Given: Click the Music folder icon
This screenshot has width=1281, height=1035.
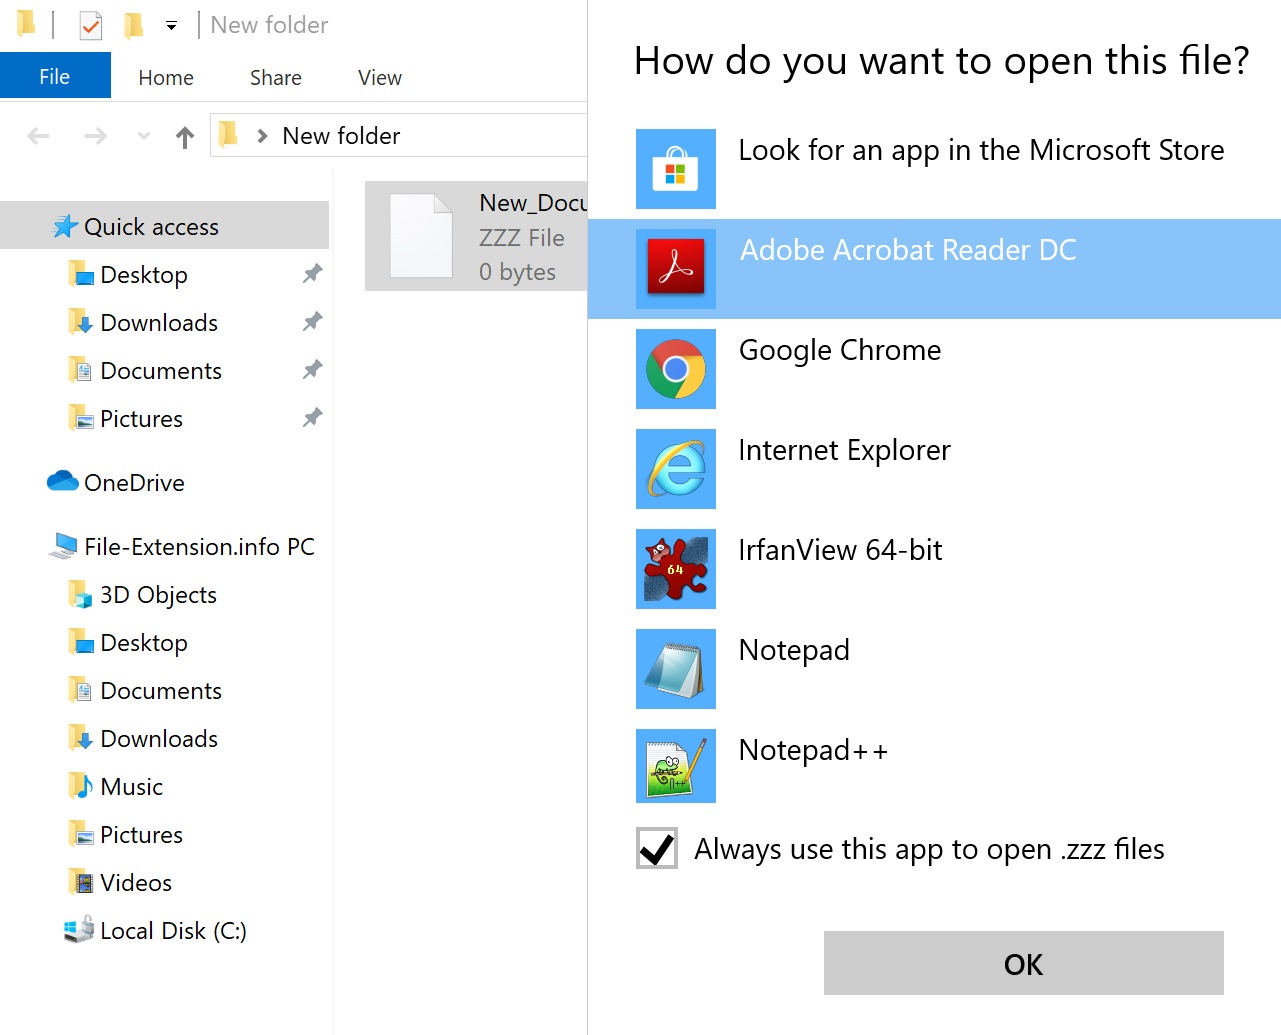Looking at the screenshot, I should [80, 786].
